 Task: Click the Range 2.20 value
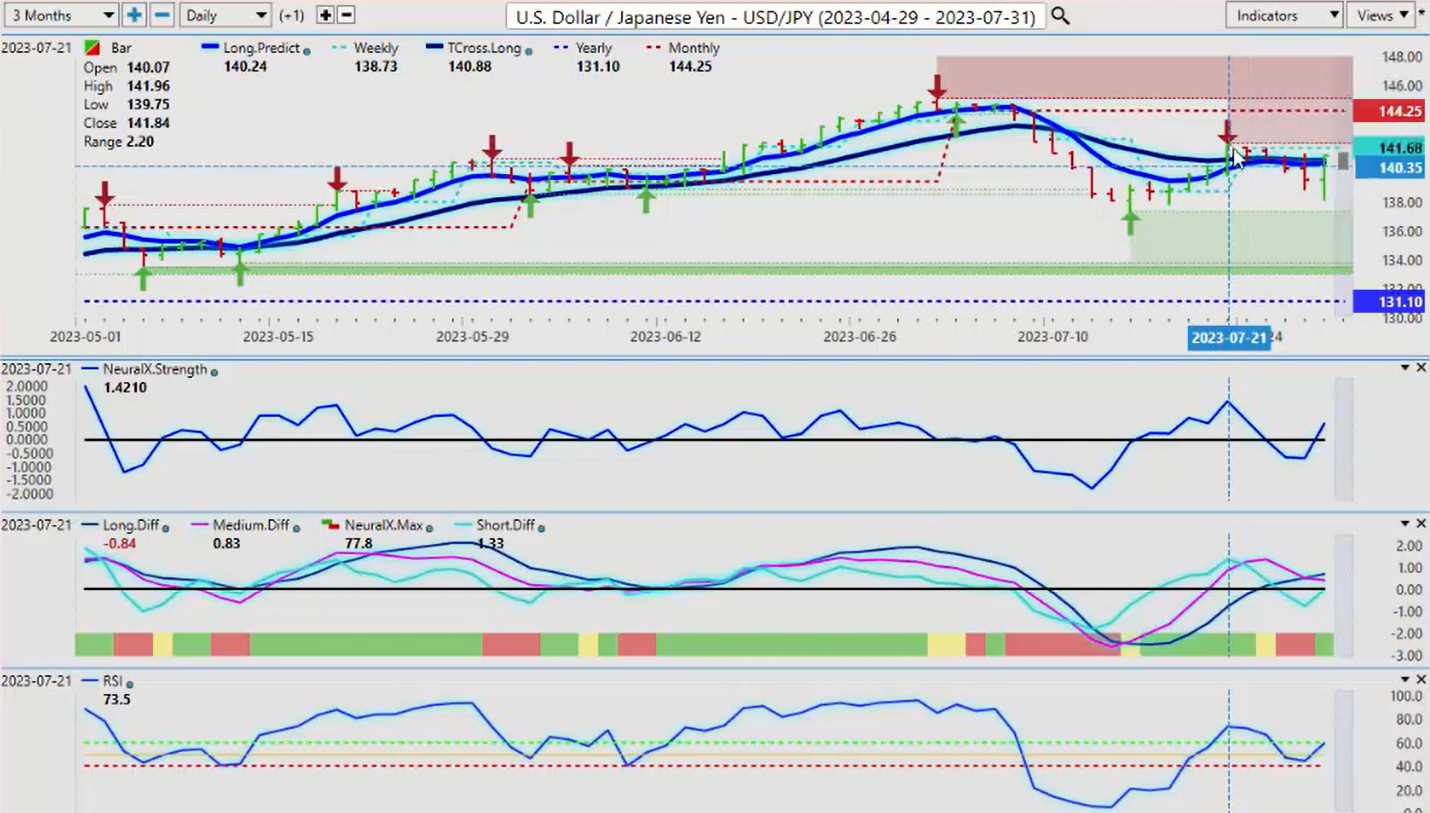[x=140, y=142]
